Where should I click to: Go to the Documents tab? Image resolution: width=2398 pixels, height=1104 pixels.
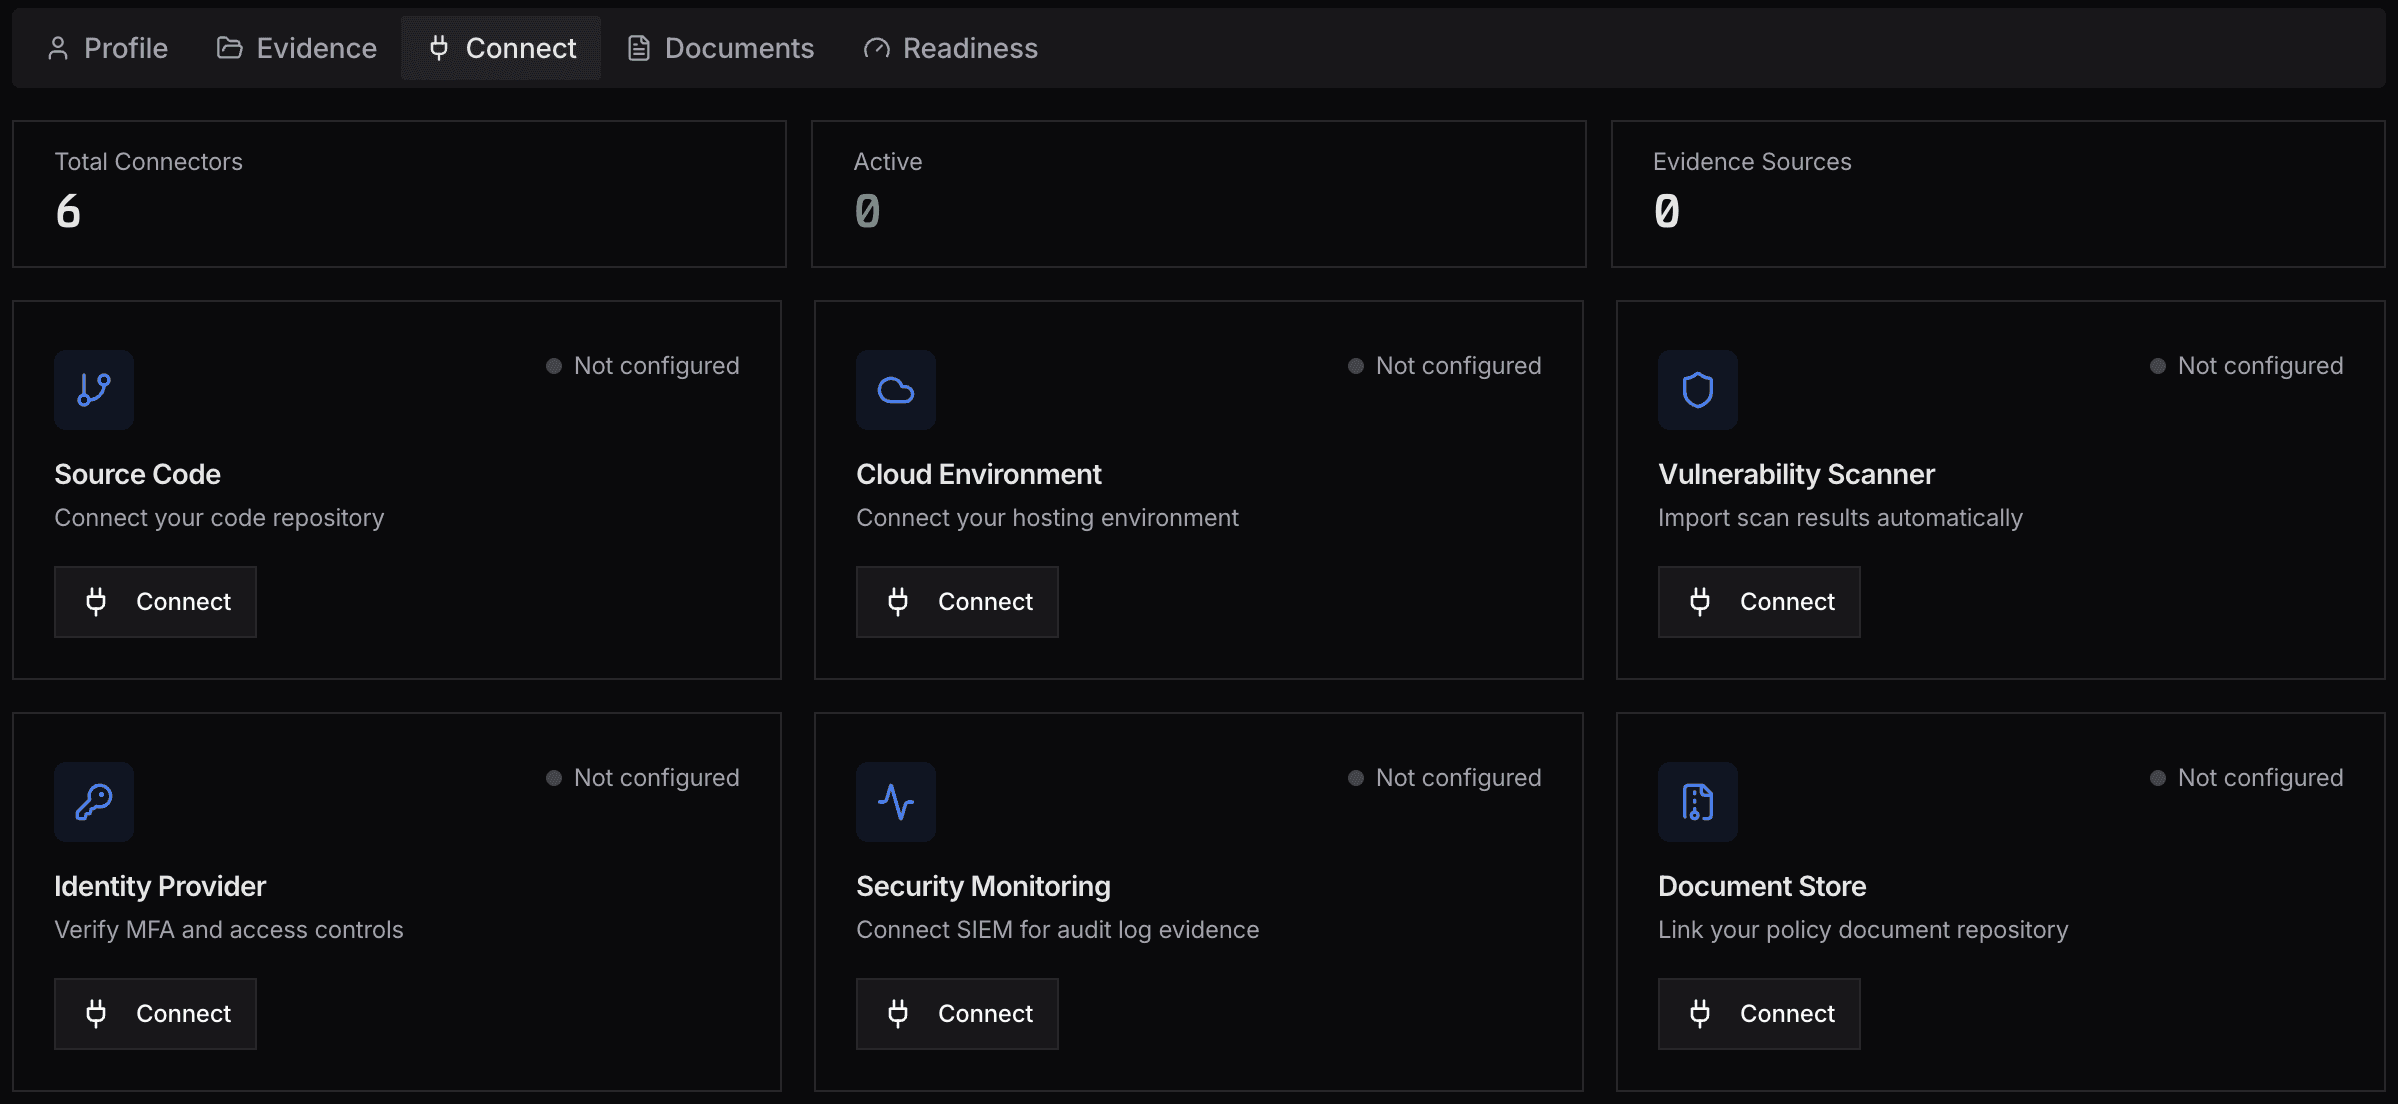pyautogui.click(x=720, y=48)
